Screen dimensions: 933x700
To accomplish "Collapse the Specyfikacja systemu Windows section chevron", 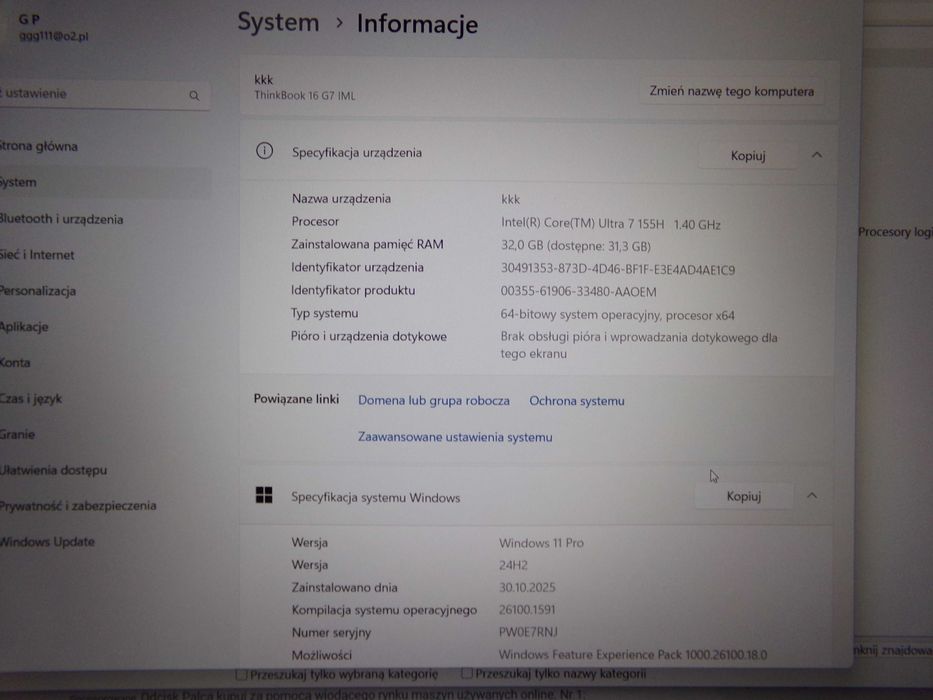I will coord(812,495).
